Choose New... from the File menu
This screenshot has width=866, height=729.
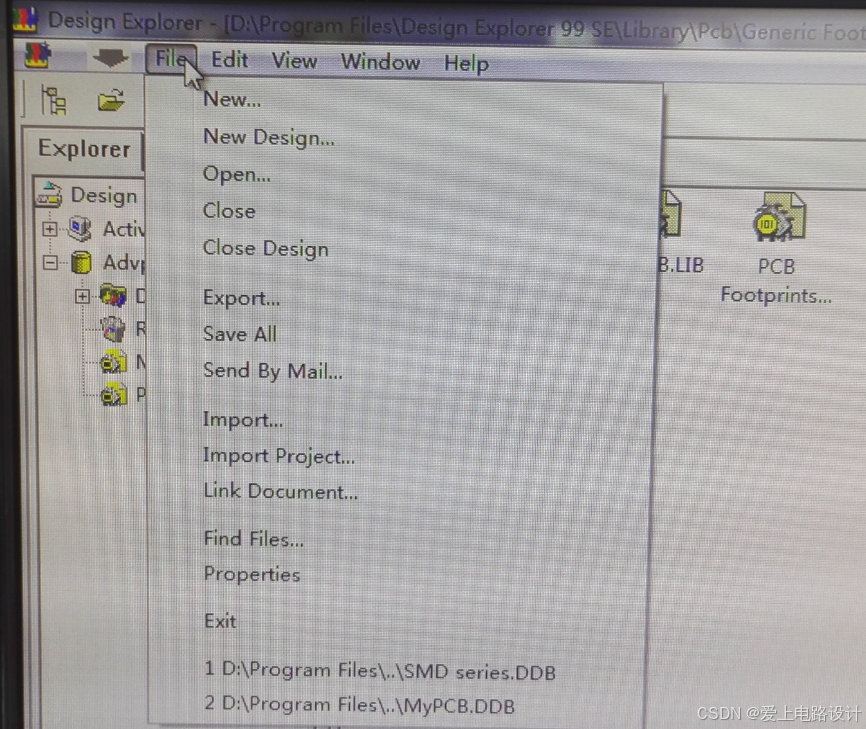click(232, 99)
